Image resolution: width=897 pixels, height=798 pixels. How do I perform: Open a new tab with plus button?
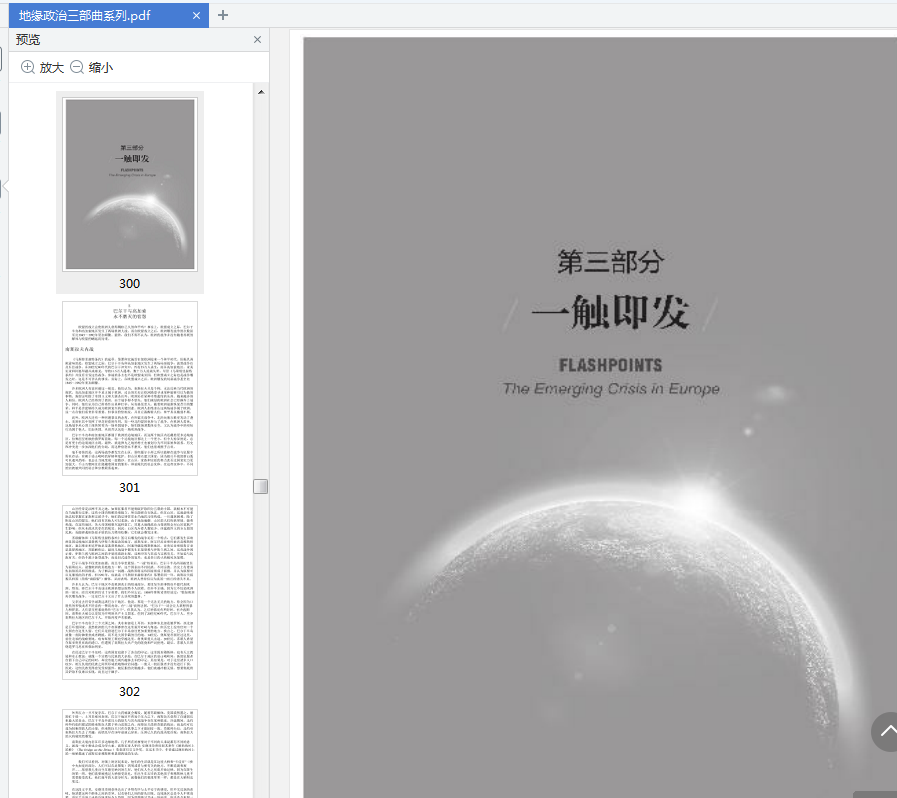point(223,15)
